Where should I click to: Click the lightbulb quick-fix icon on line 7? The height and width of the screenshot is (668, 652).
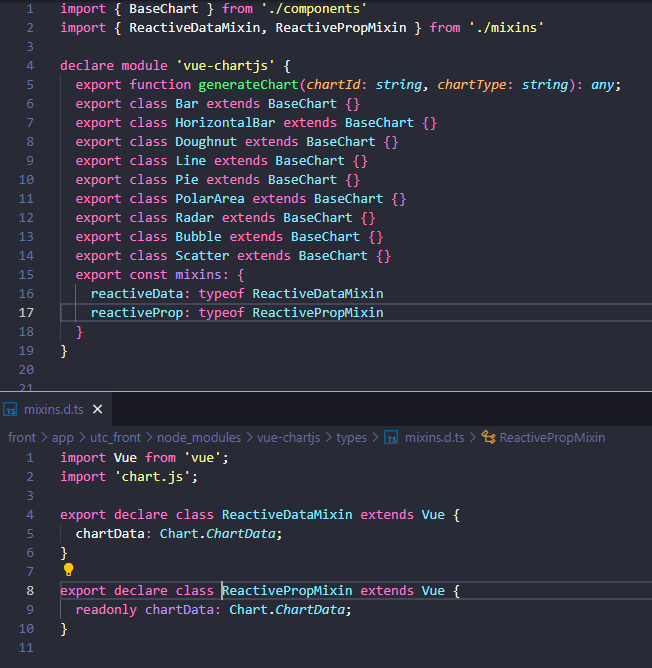point(68,570)
